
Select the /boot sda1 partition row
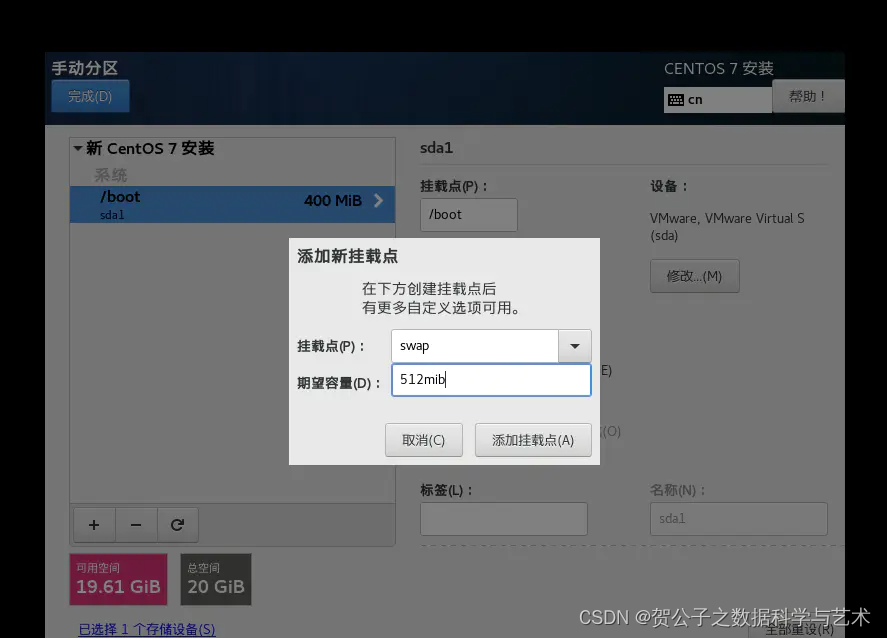232,205
